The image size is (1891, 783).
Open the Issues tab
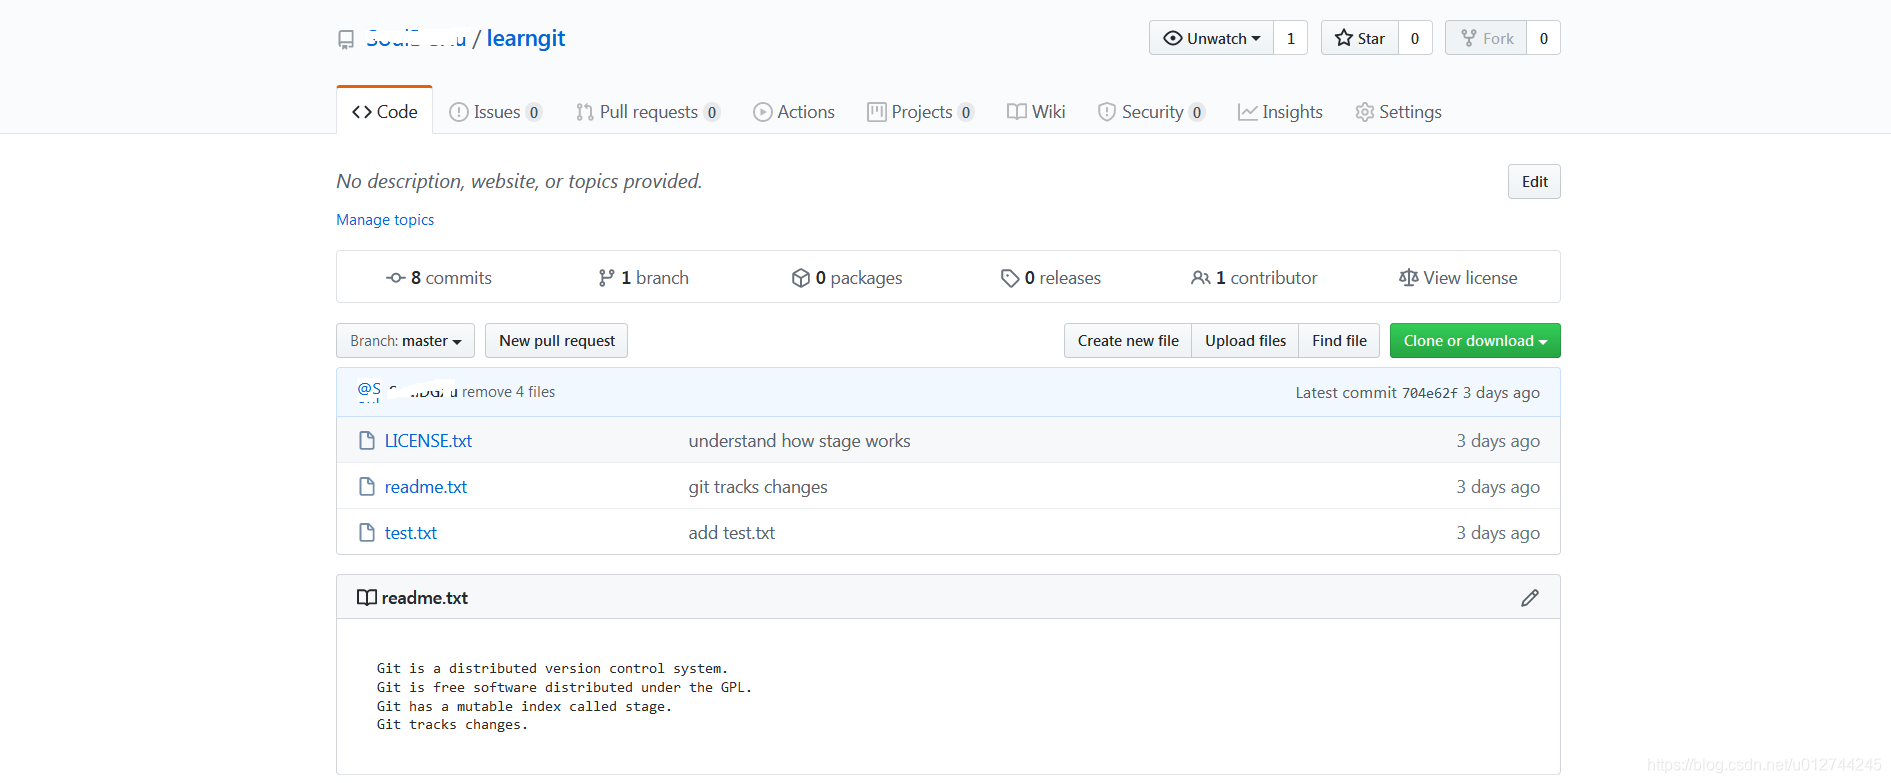point(495,112)
